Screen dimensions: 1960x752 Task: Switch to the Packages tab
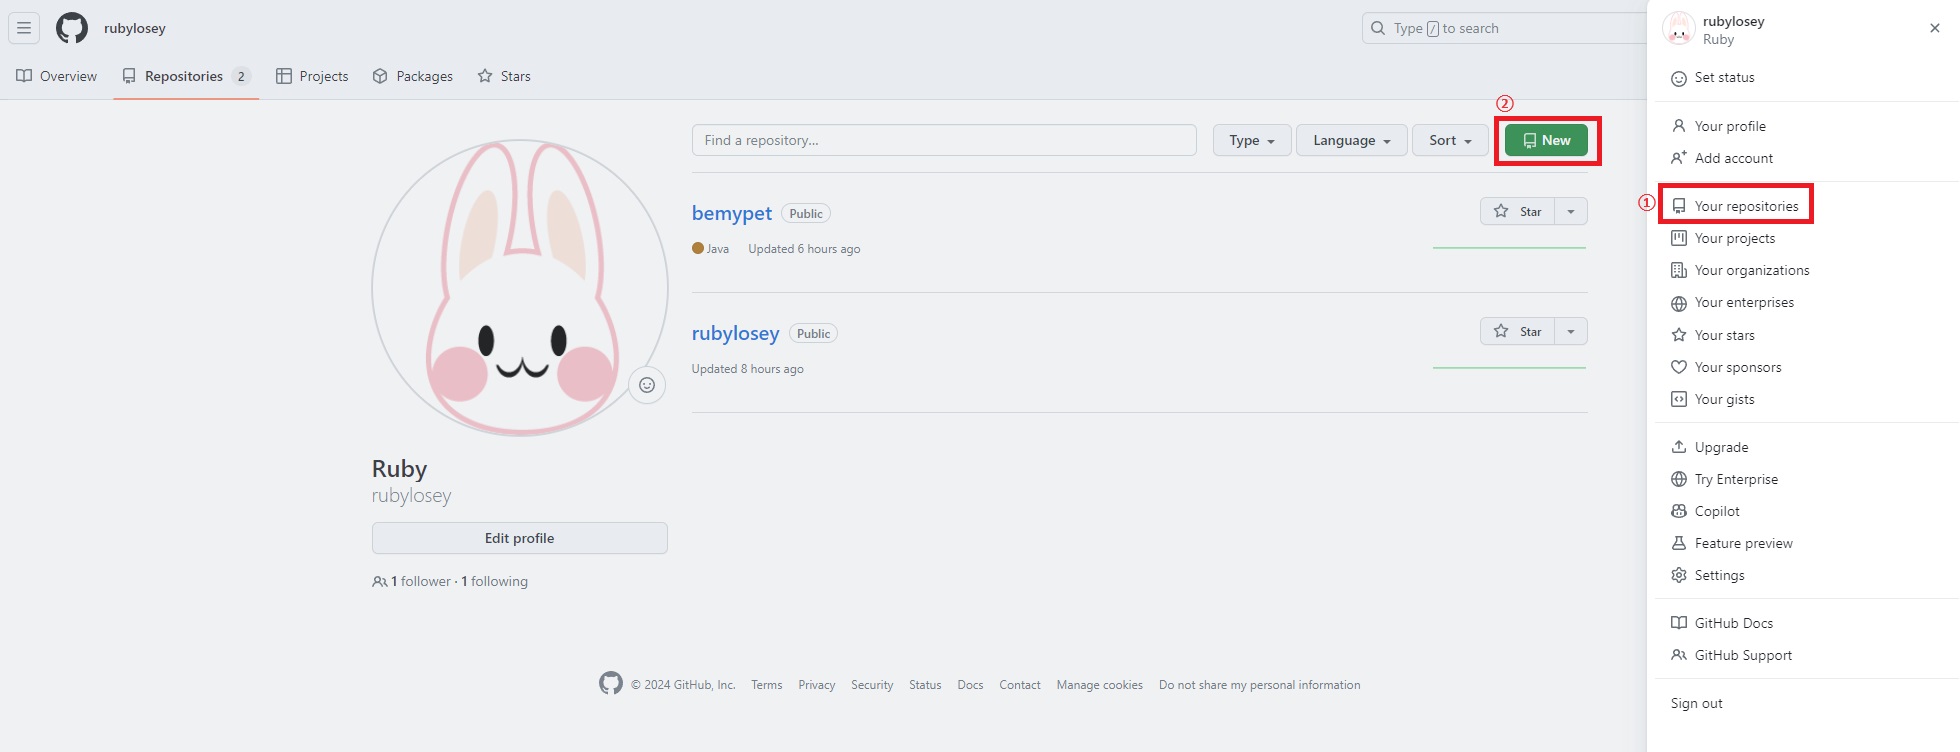[413, 76]
